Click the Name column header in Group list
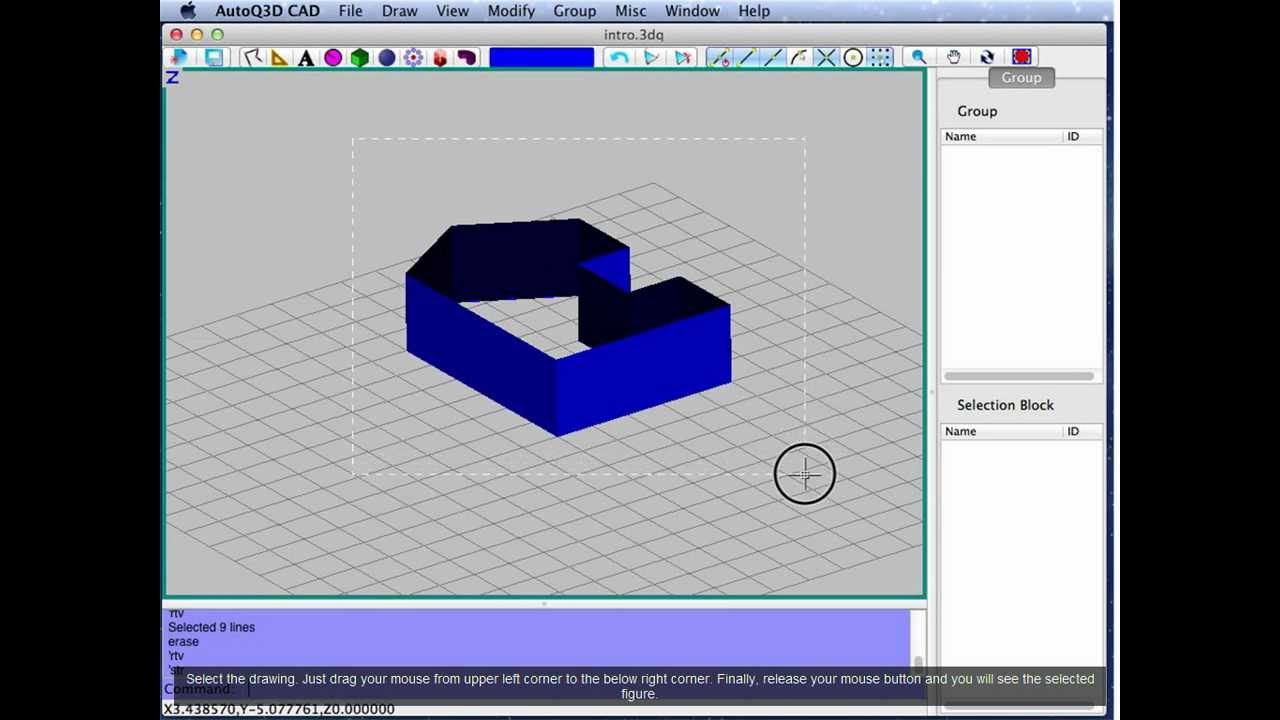 click(1003, 136)
